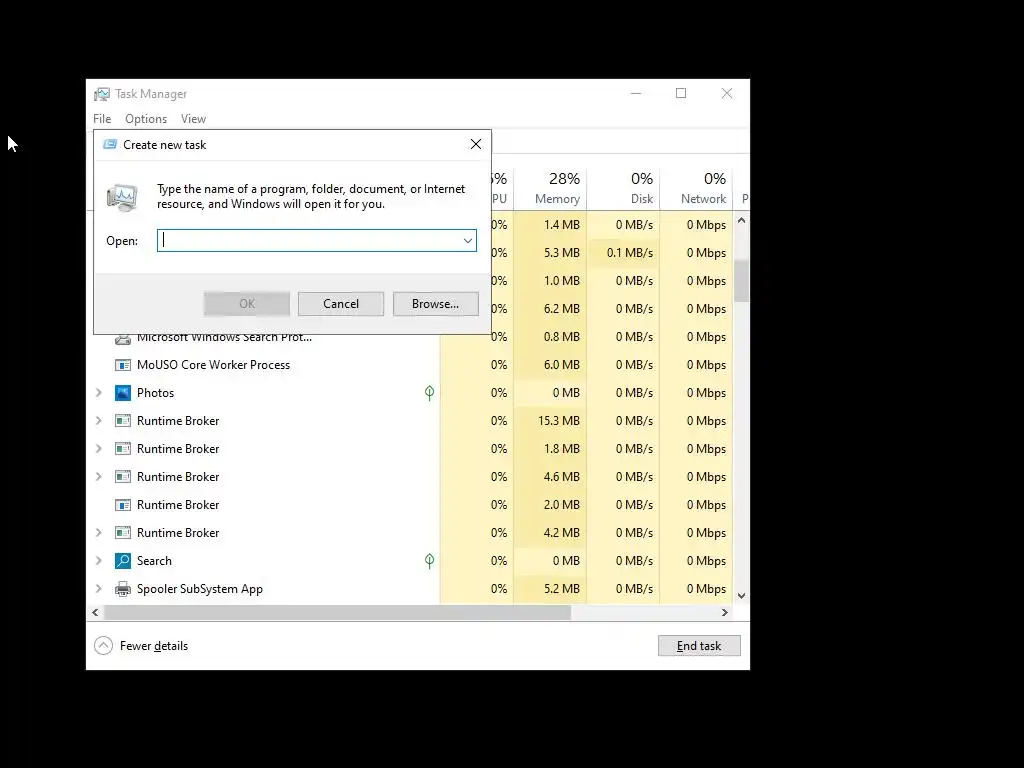
Task: Click the Create new task dialog title icon
Action: click(x=110, y=144)
